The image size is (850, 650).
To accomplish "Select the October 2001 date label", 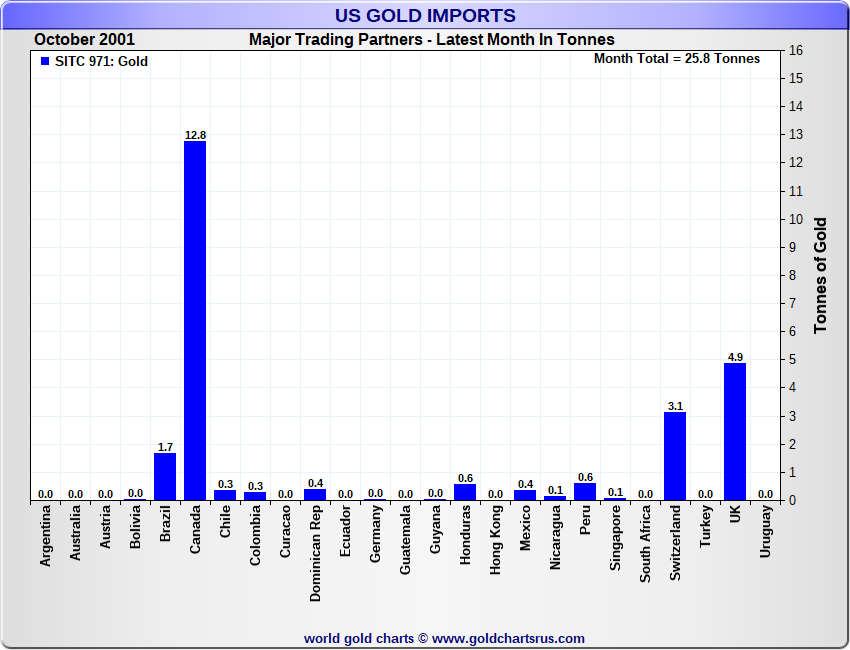I will 85,40.
